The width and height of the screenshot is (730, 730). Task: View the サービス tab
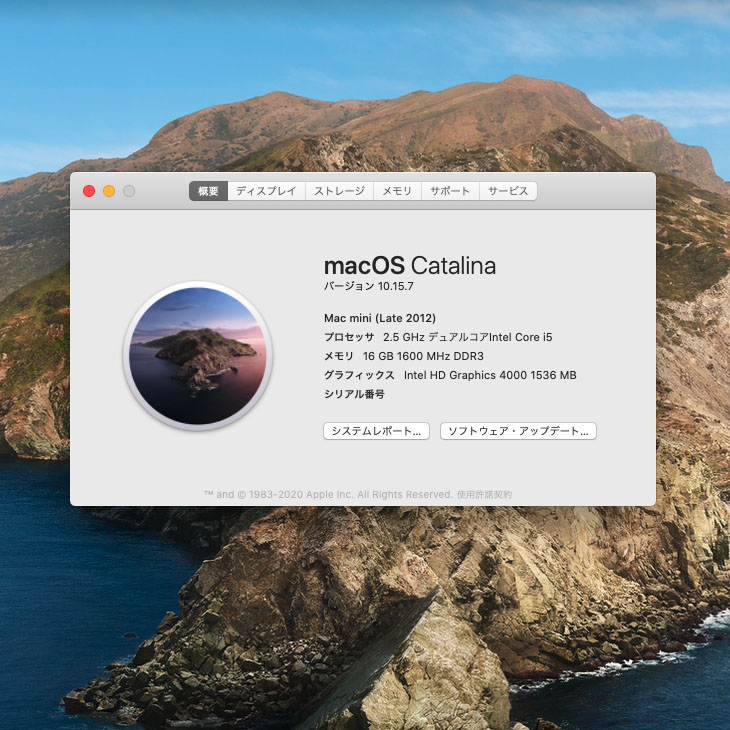508,191
